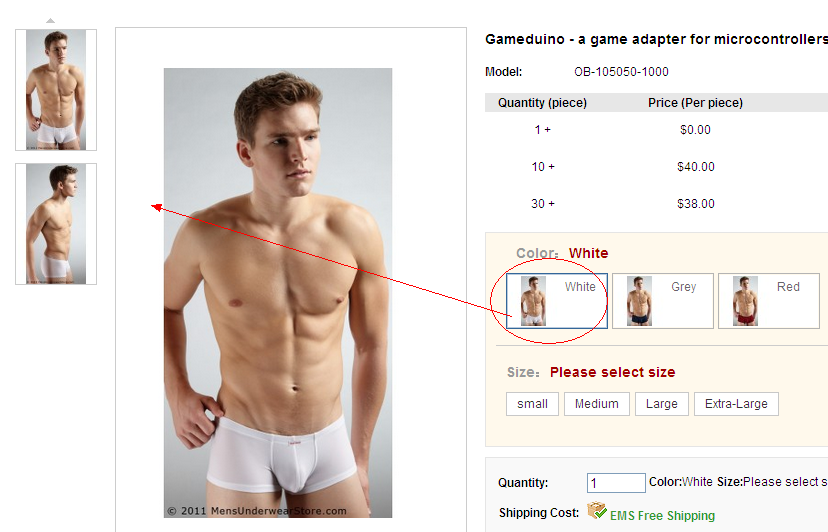This screenshot has height=532, width=828.
Task: Click the thumbnail carousel up arrow
Action: pyautogui.click(x=50, y=21)
